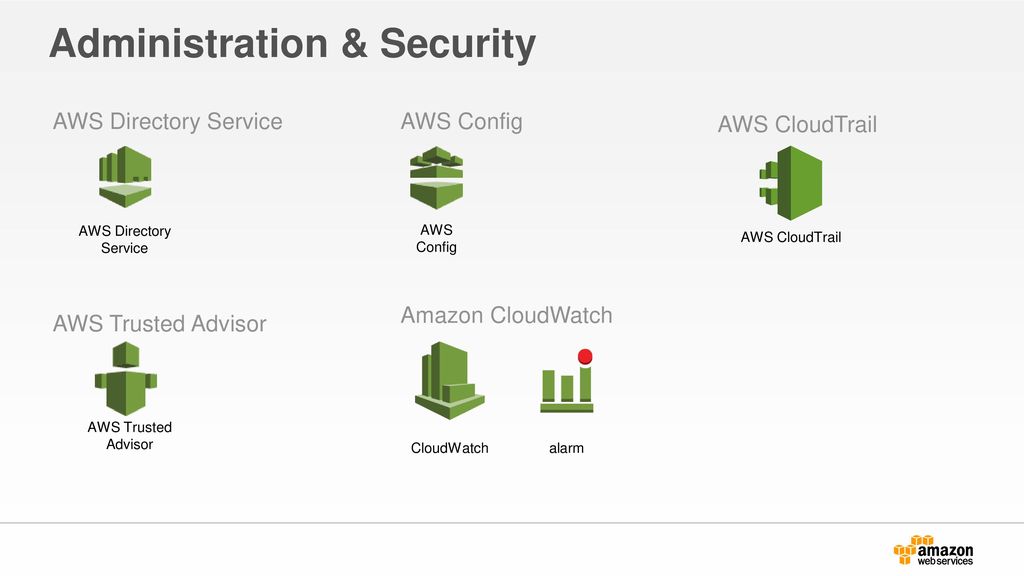
Task: Click the black AWS Config caption
Action: (436, 238)
